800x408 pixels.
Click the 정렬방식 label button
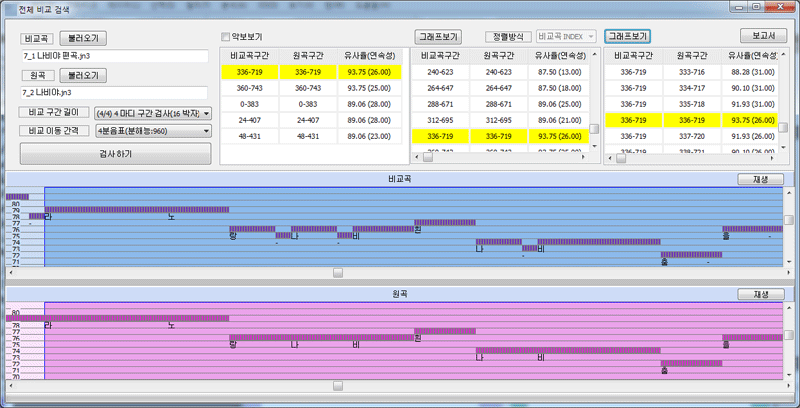point(508,37)
